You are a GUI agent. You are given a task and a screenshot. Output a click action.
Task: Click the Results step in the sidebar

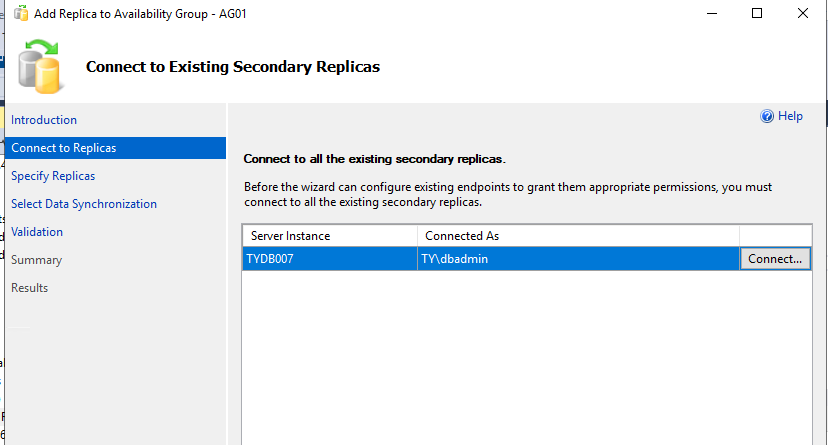pyautogui.click(x=29, y=288)
